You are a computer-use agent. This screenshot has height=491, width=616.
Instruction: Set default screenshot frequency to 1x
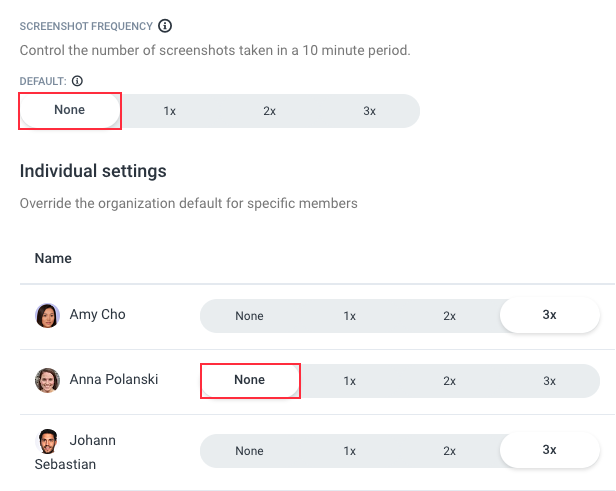[x=170, y=111]
